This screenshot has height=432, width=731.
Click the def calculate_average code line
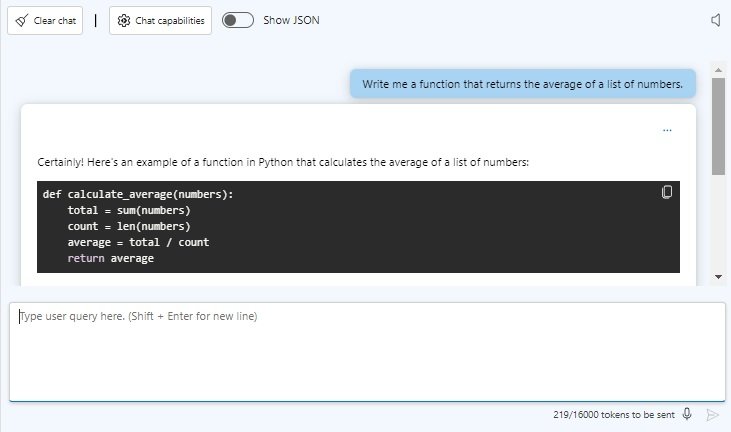(x=138, y=194)
